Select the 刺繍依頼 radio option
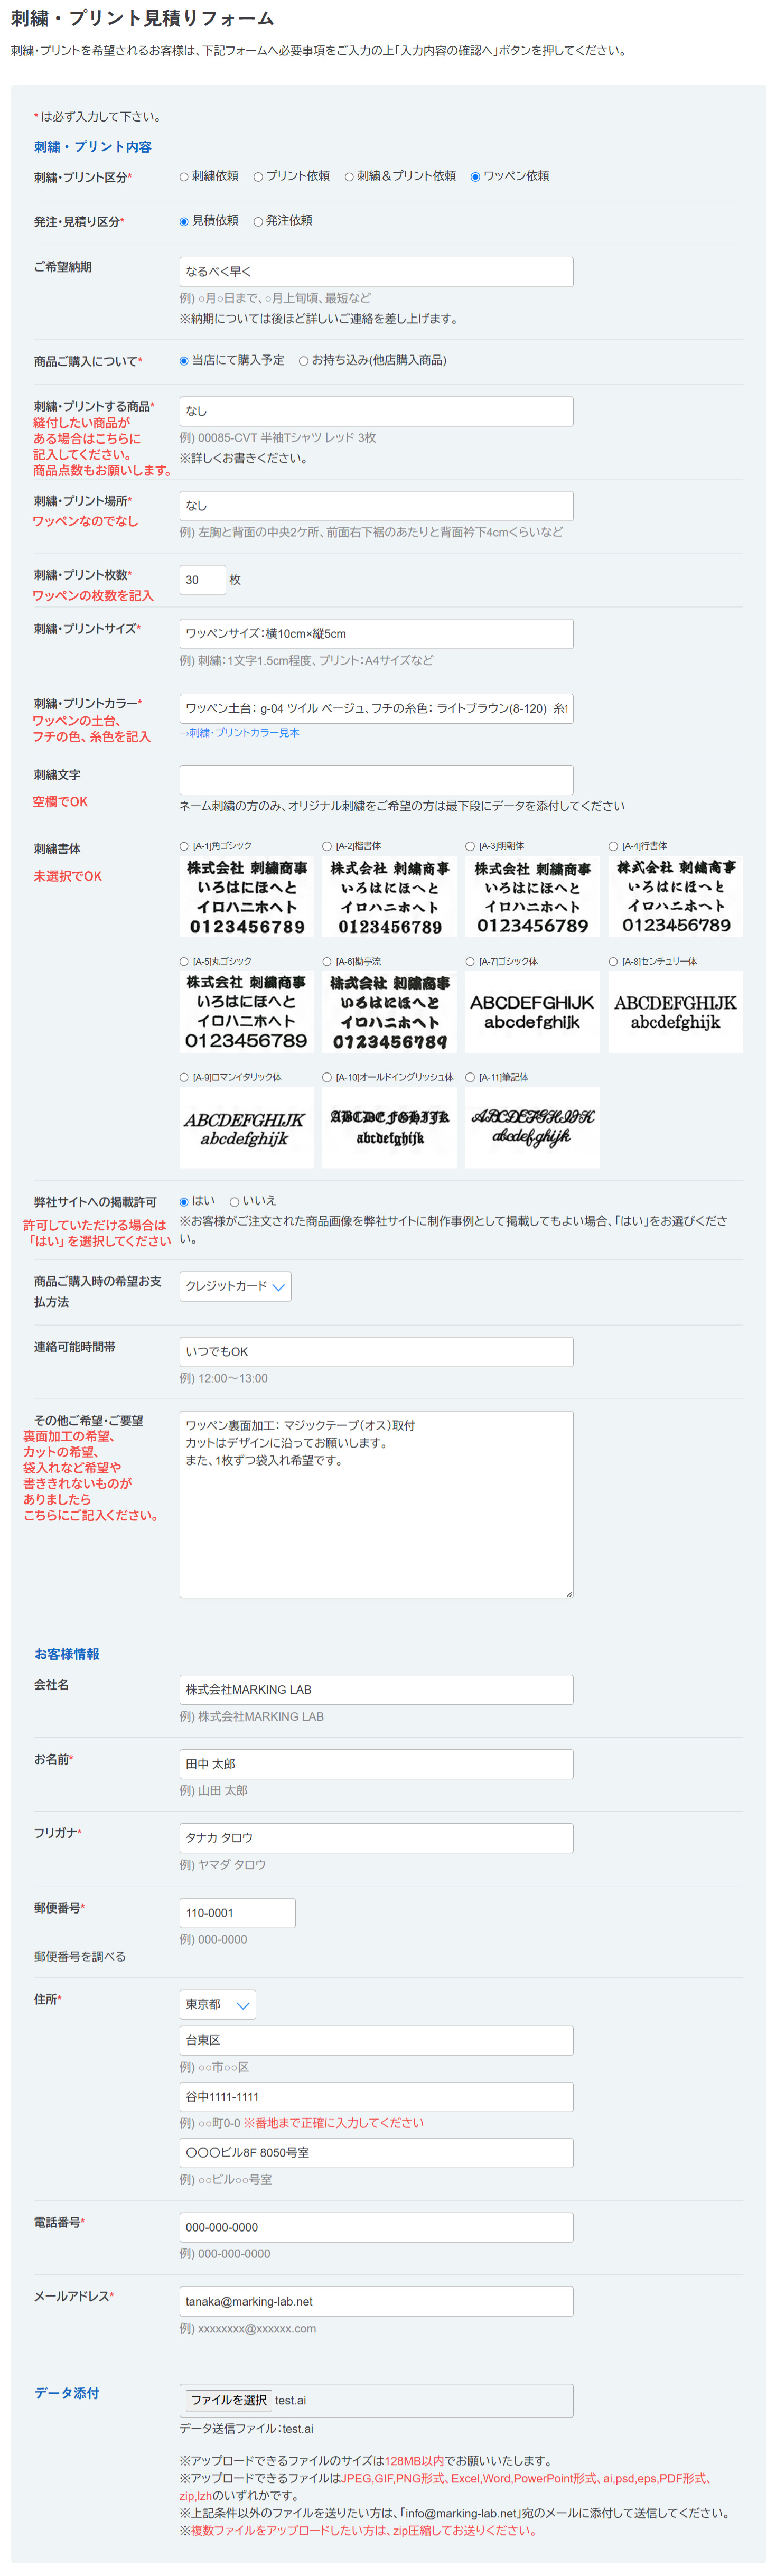 point(184,177)
